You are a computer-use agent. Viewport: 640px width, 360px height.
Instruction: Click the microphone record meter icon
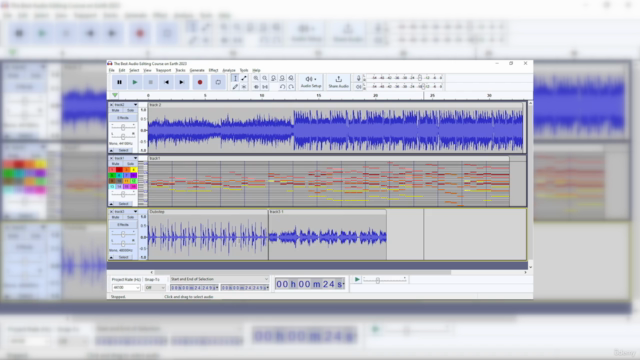click(x=358, y=78)
